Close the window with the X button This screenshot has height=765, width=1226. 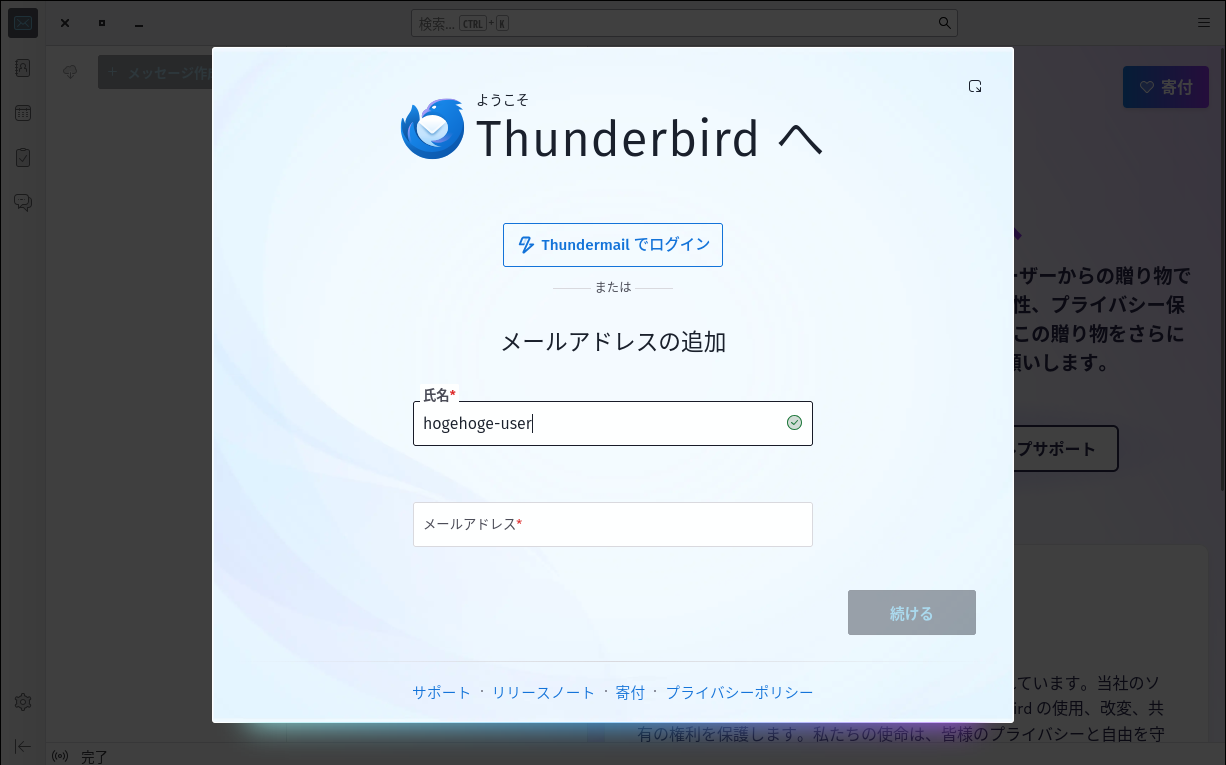tap(65, 23)
